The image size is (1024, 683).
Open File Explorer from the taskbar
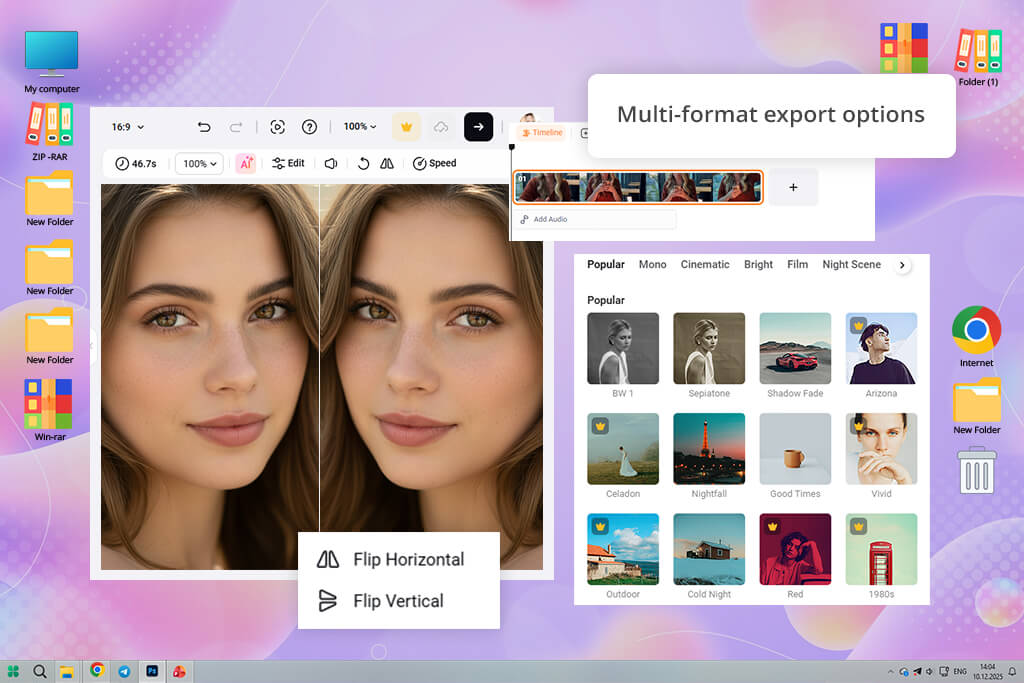(67, 671)
